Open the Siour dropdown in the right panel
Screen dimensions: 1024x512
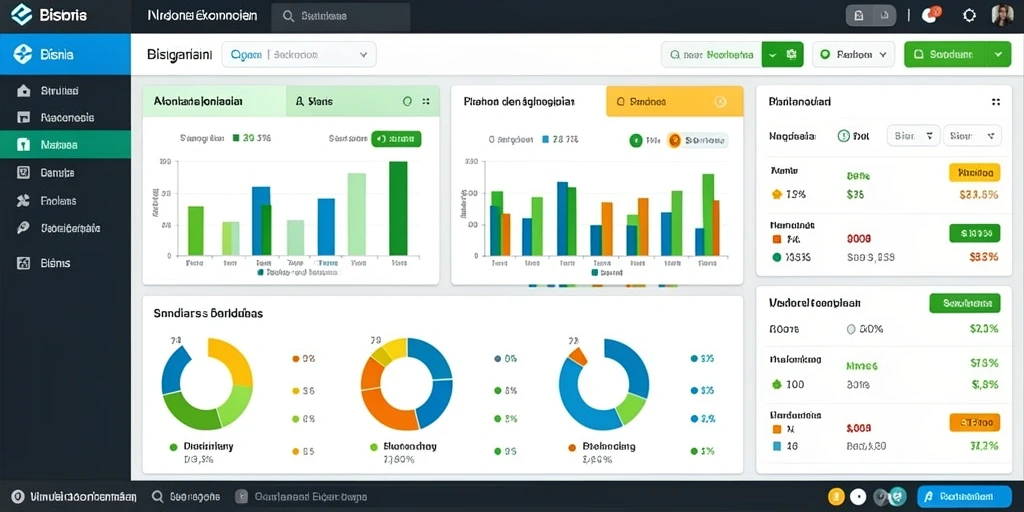pyautogui.click(x=972, y=136)
